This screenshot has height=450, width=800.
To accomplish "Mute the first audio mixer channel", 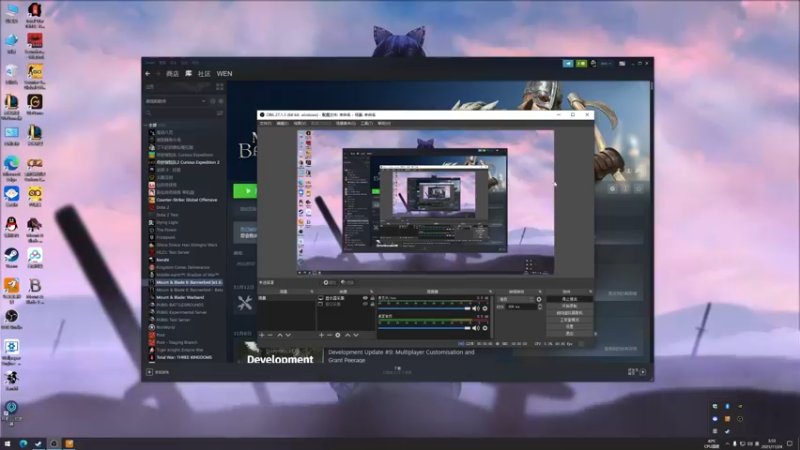I will 476,309.
